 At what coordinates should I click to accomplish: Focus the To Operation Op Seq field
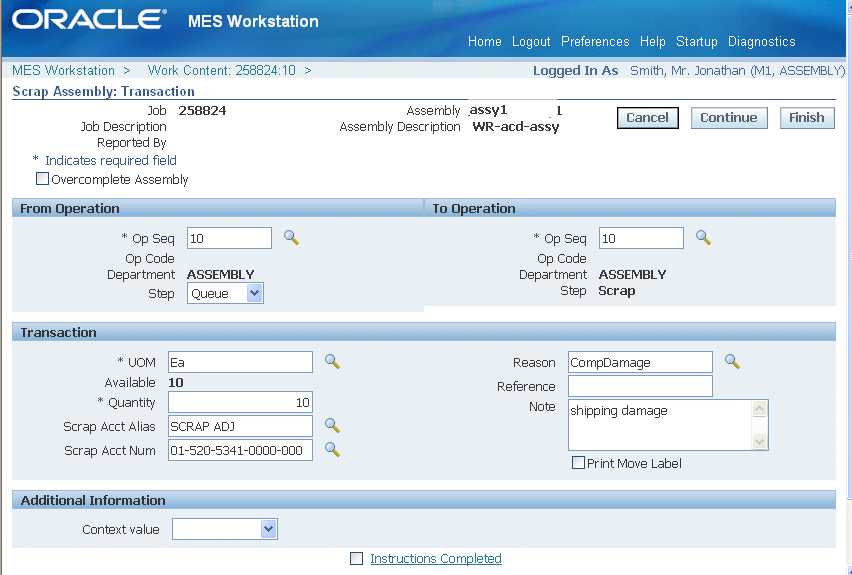[x=641, y=238]
